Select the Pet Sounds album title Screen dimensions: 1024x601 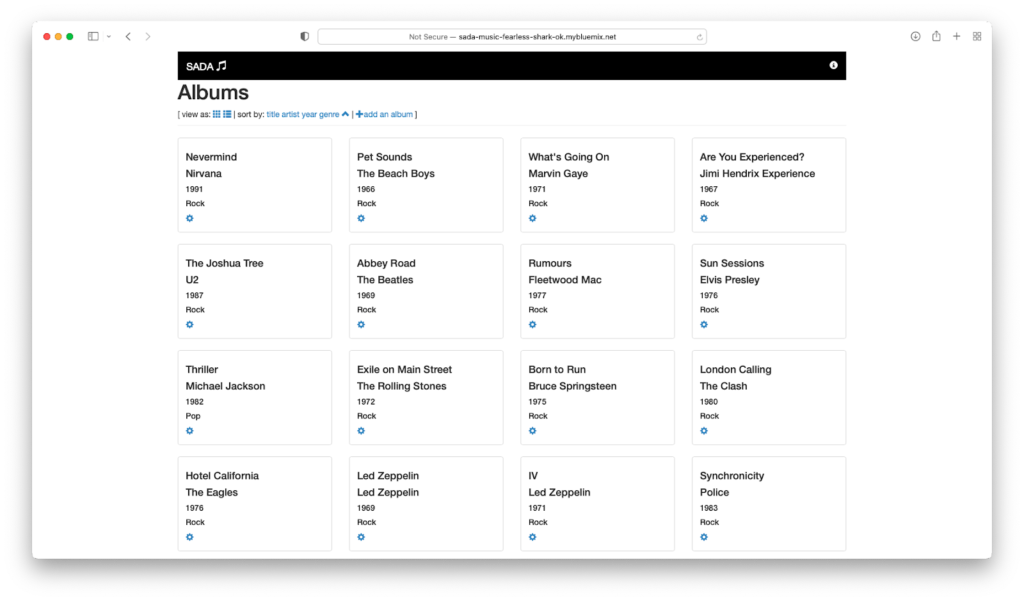click(x=385, y=157)
